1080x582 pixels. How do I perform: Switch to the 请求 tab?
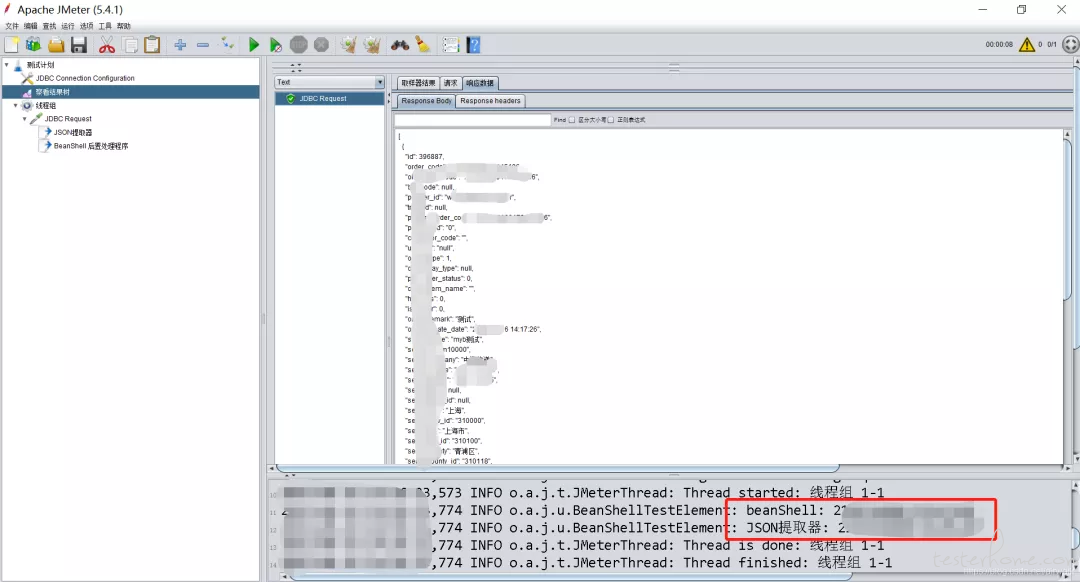450,83
